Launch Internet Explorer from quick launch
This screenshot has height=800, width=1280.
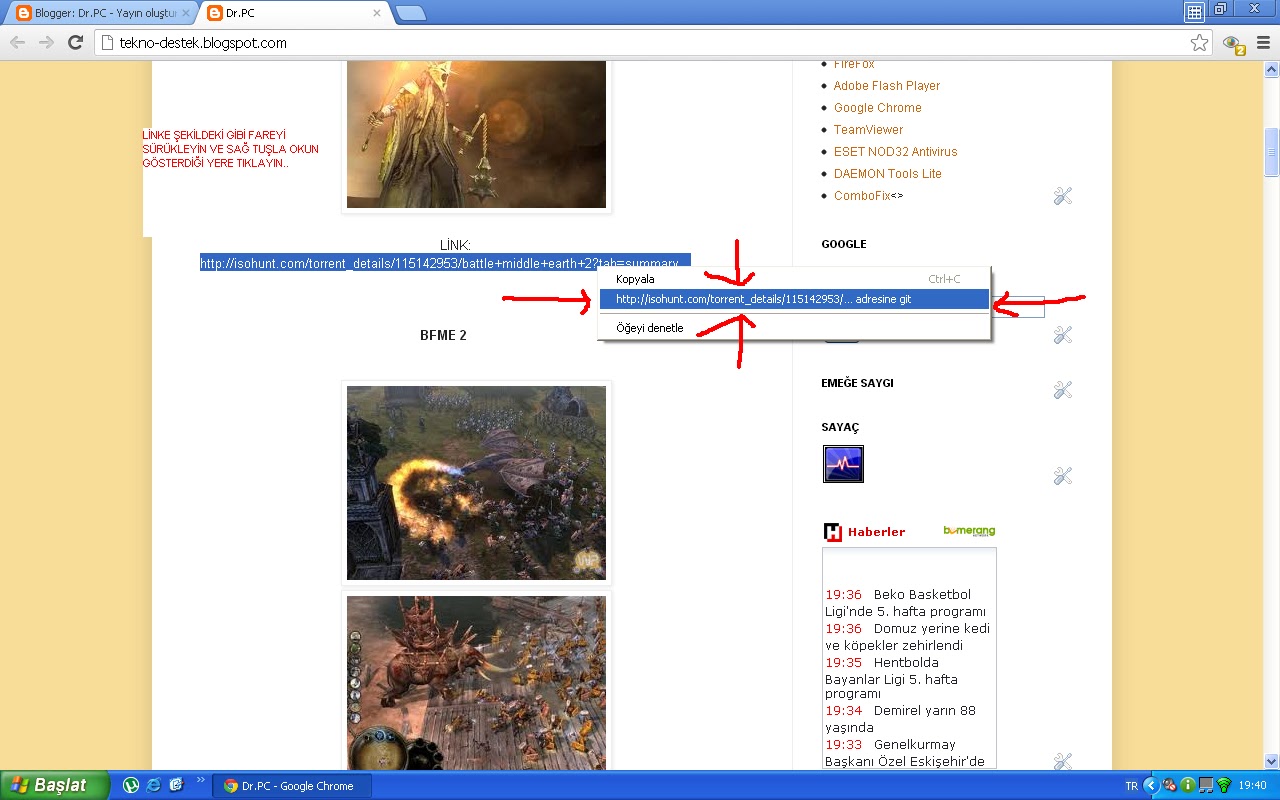click(x=154, y=786)
